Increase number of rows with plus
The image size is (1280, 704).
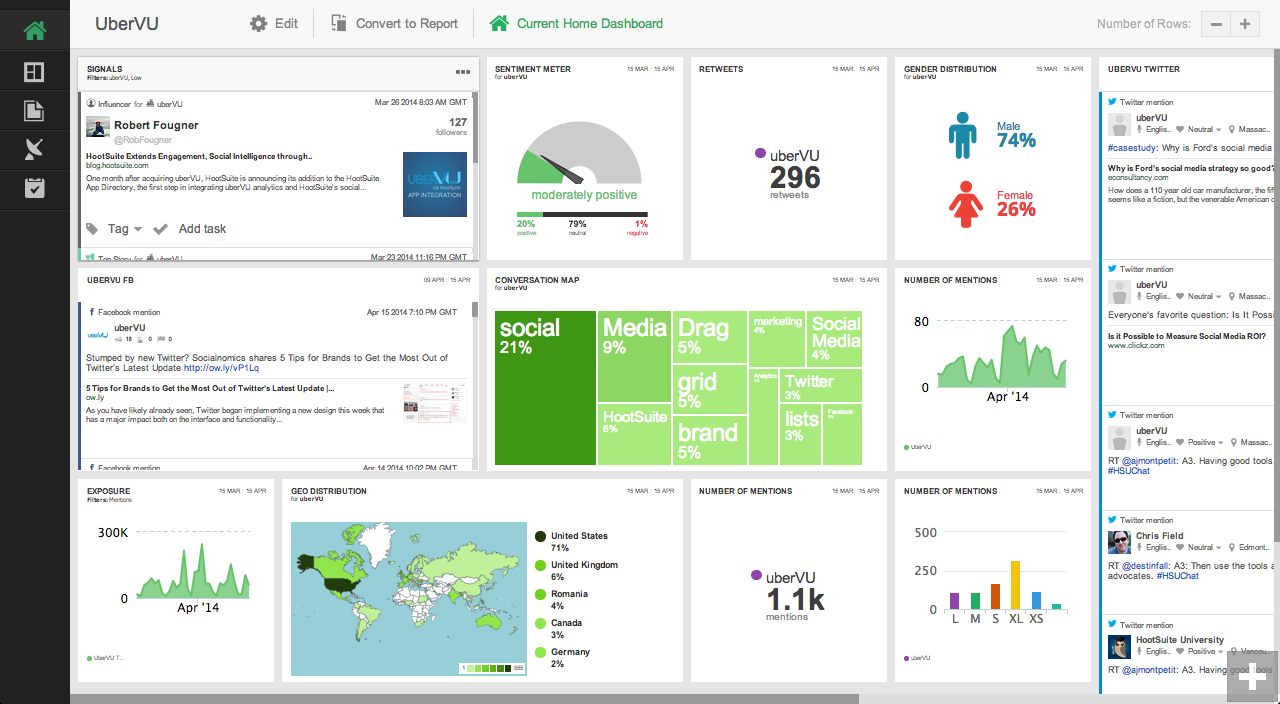1245,24
